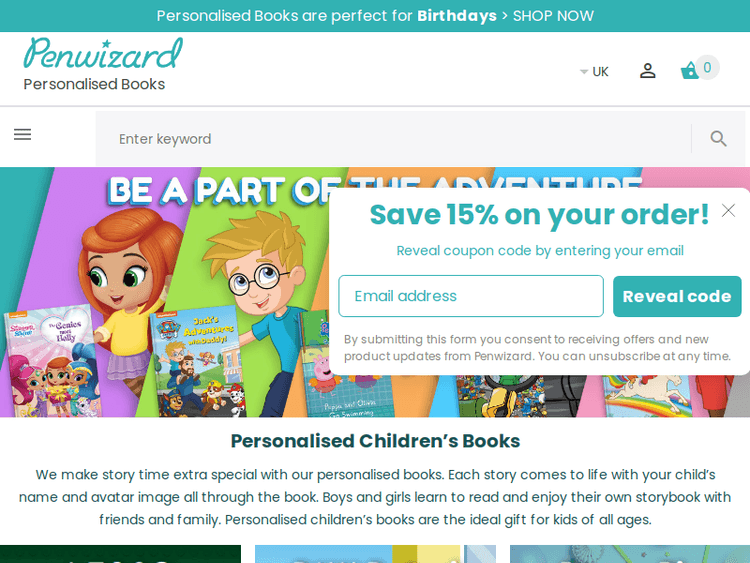Follow the Birthdays SHOP NOW banner link
The height and width of the screenshot is (563, 750).
point(375,16)
